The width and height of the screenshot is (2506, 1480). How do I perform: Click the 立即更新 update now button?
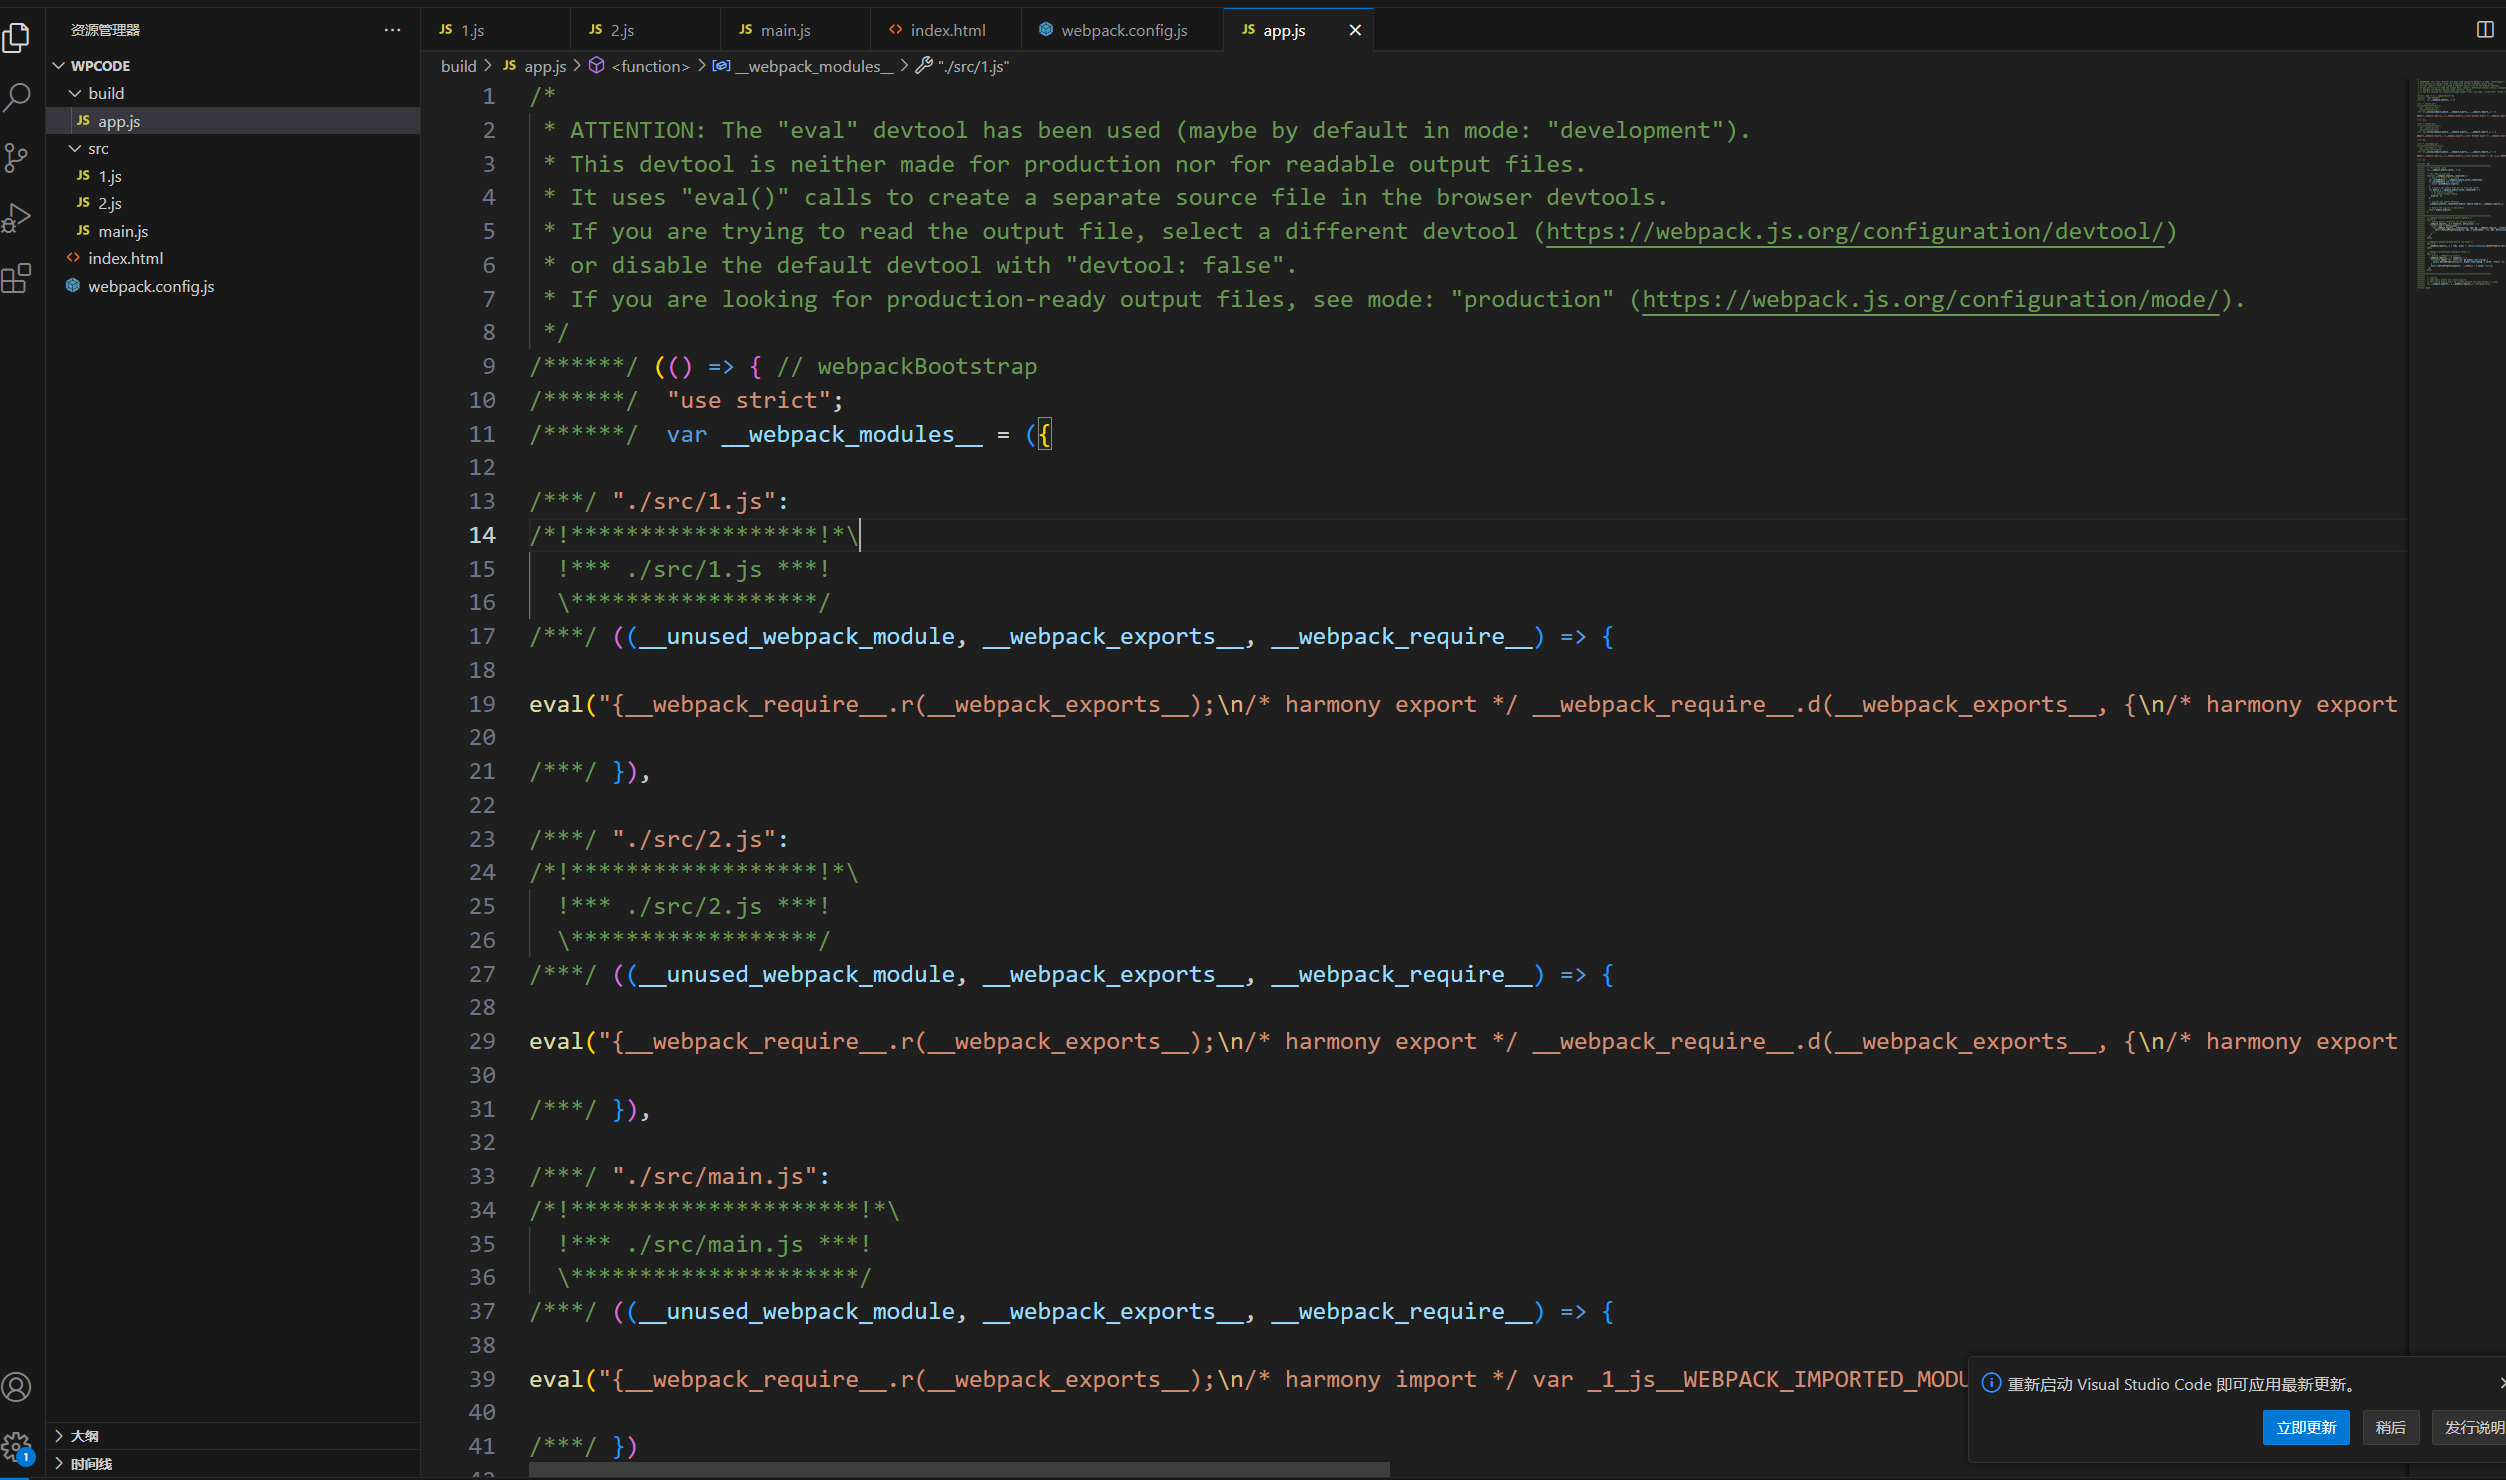2305,1427
